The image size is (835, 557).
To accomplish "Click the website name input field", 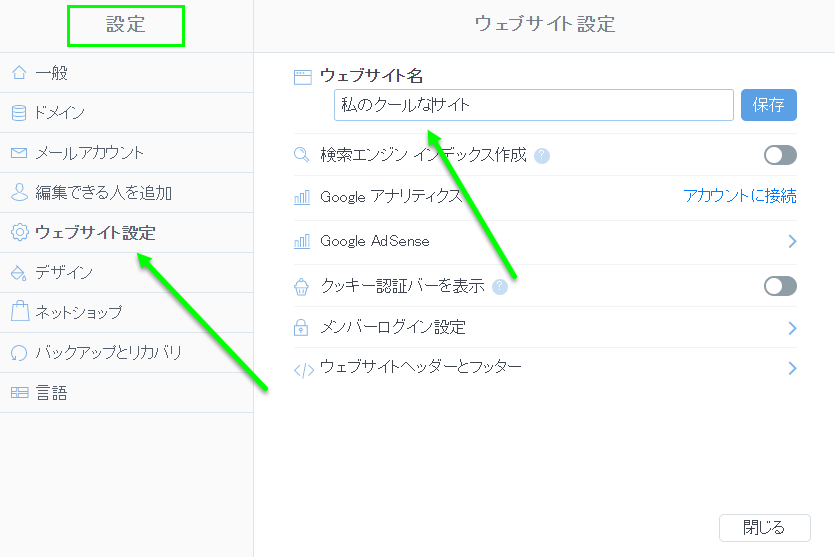I will click(534, 105).
